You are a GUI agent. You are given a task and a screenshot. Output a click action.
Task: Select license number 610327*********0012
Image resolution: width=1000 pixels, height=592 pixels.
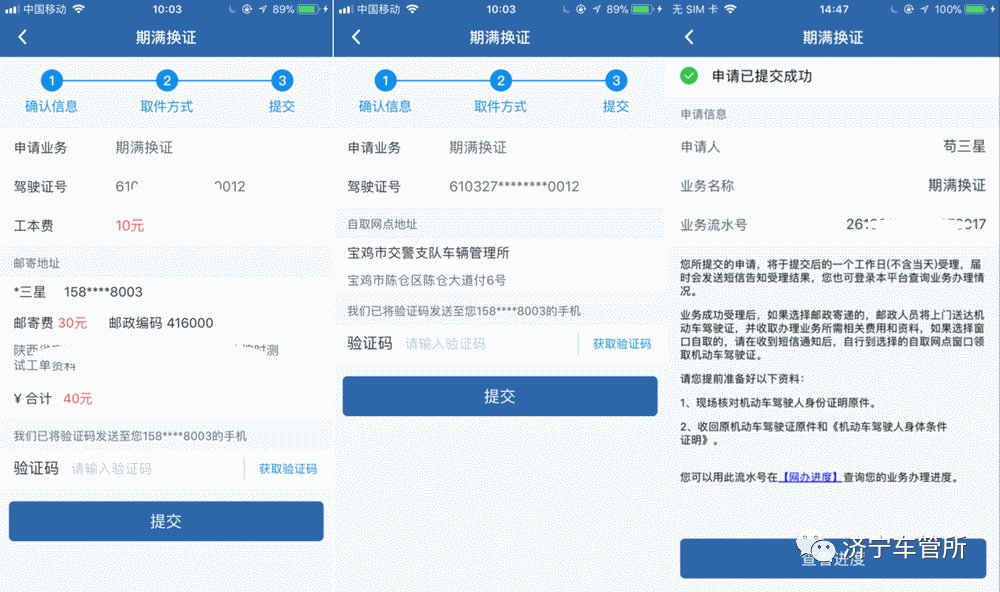tap(514, 186)
